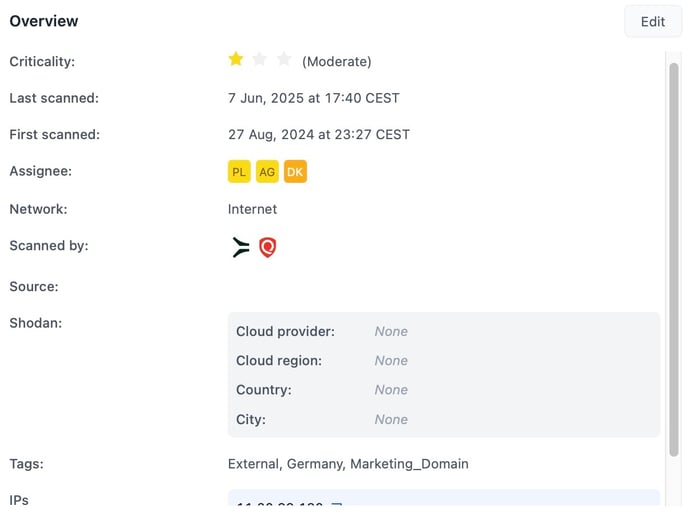Image resolution: width=688 pixels, height=515 pixels.
Task: Click the Cloud provider None value
Action: point(391,331)
